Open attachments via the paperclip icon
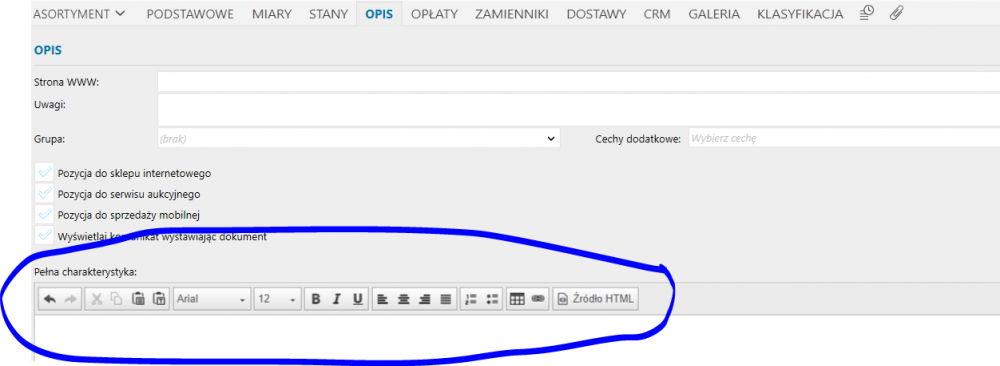This screenshot has height=366, width=1000. (x=896, y=13)
